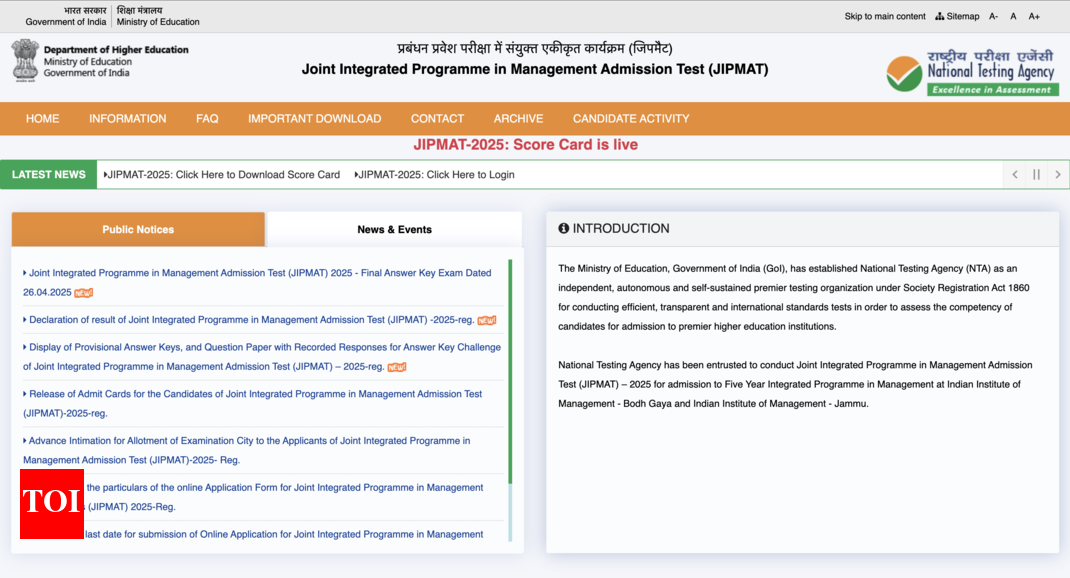
Task: Click the National Testing Agency logo
Action: pyautogui.click(x=971, y=72)
